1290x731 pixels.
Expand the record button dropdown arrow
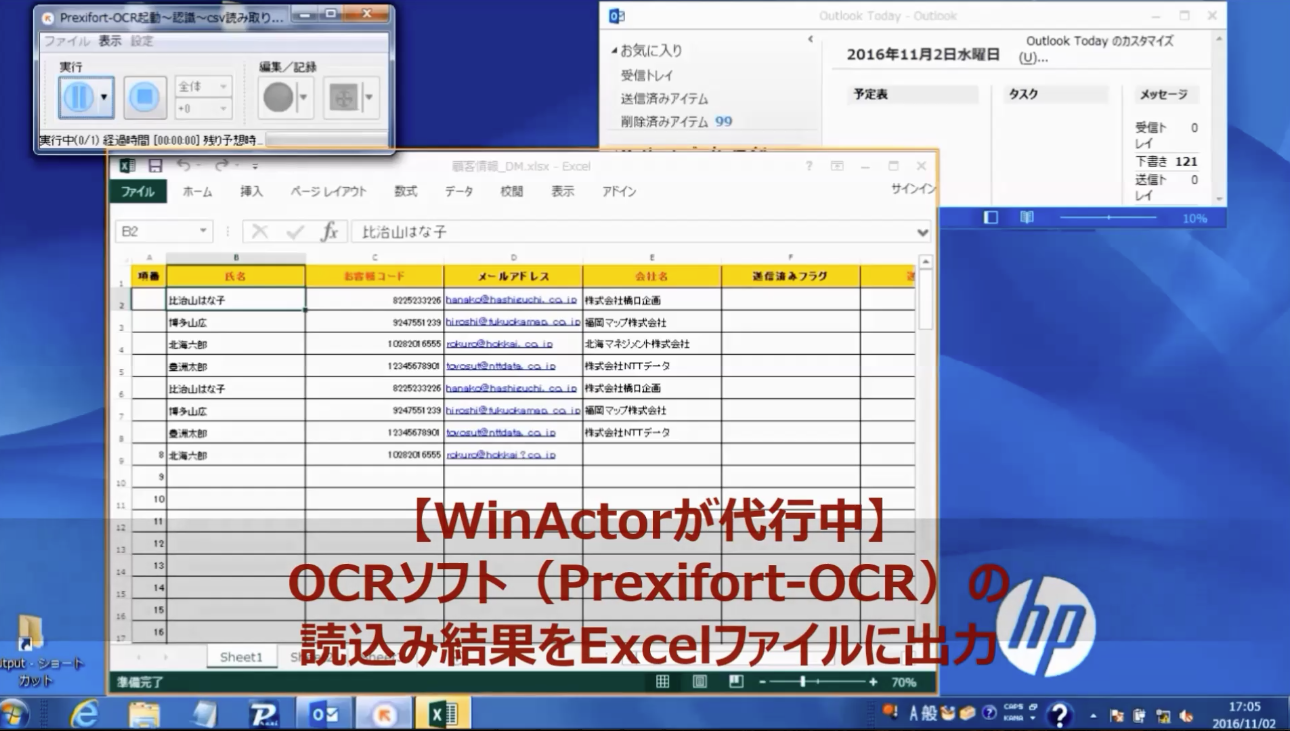point(304,98)
